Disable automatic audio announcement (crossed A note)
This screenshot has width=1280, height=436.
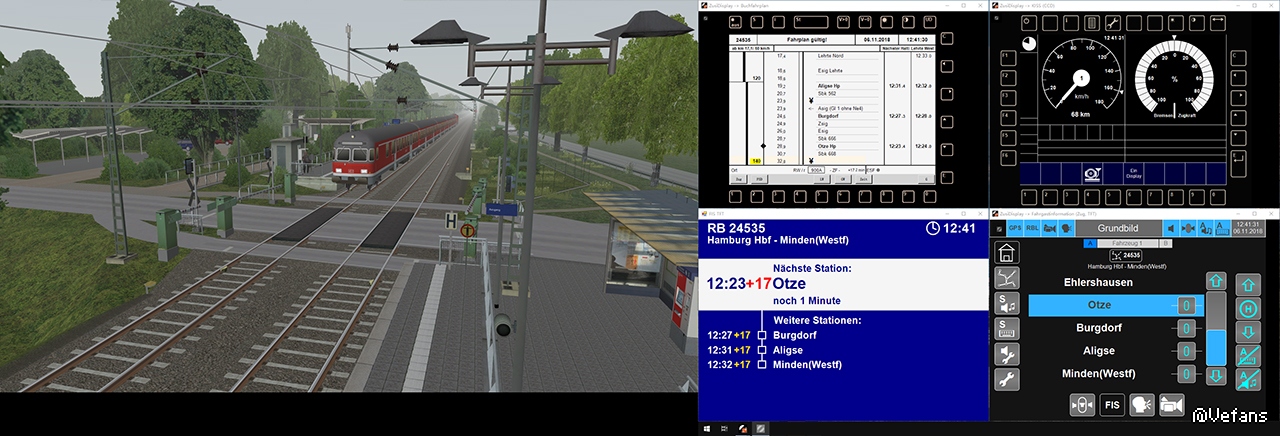1248,380
